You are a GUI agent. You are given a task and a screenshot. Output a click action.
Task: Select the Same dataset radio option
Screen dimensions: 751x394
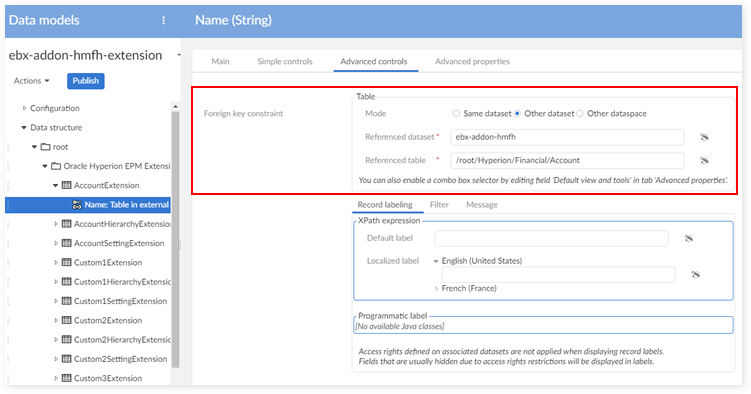click(456, 113)
